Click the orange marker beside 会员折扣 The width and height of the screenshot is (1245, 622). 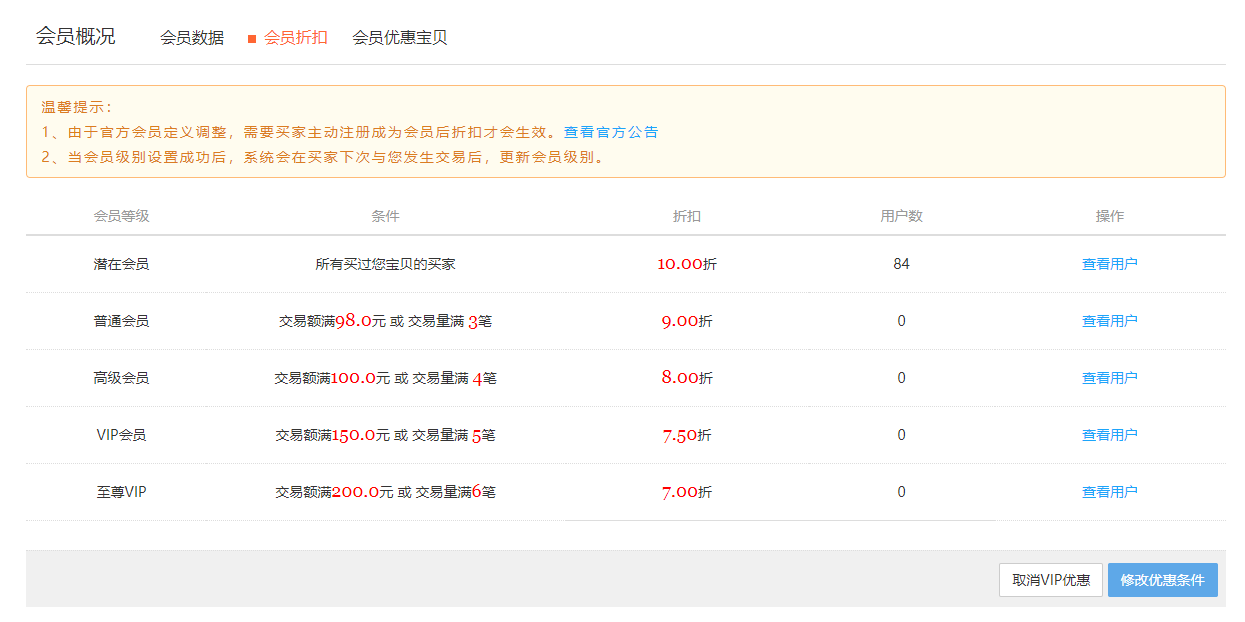point(252,39)
